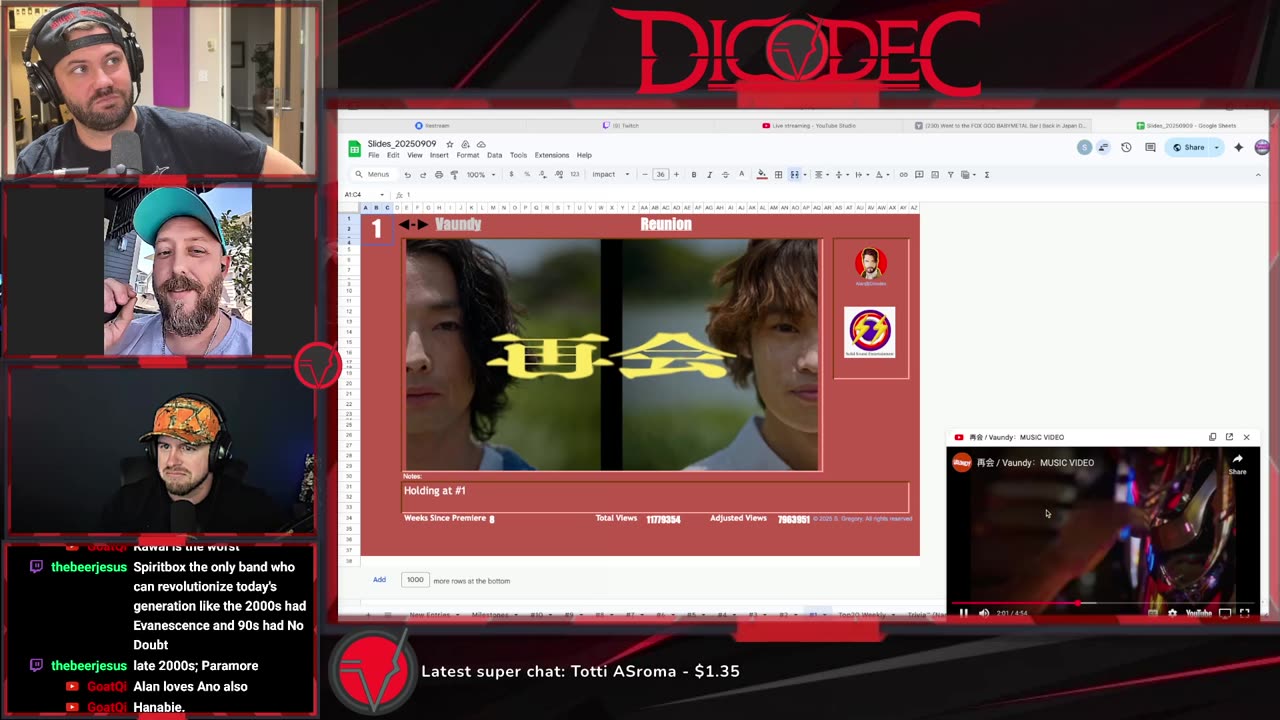
Task: Open the Name box dropdown showing A1:C4
Action: pos(381,195)
